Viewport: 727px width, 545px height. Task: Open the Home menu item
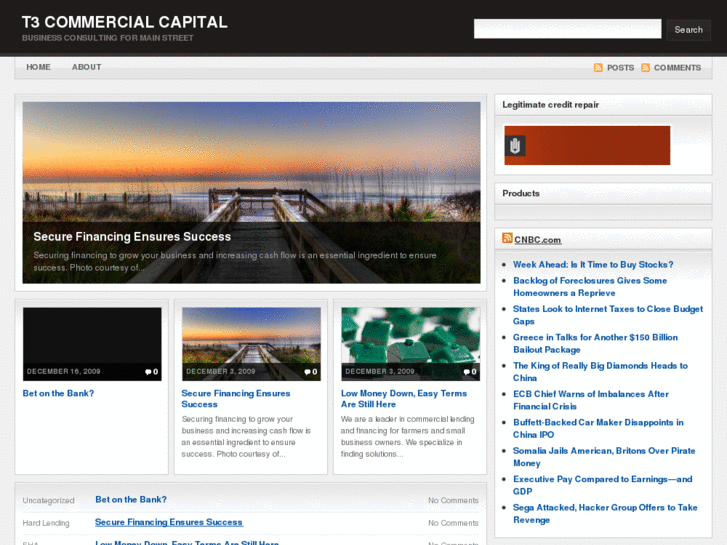[x=38, y=67]
